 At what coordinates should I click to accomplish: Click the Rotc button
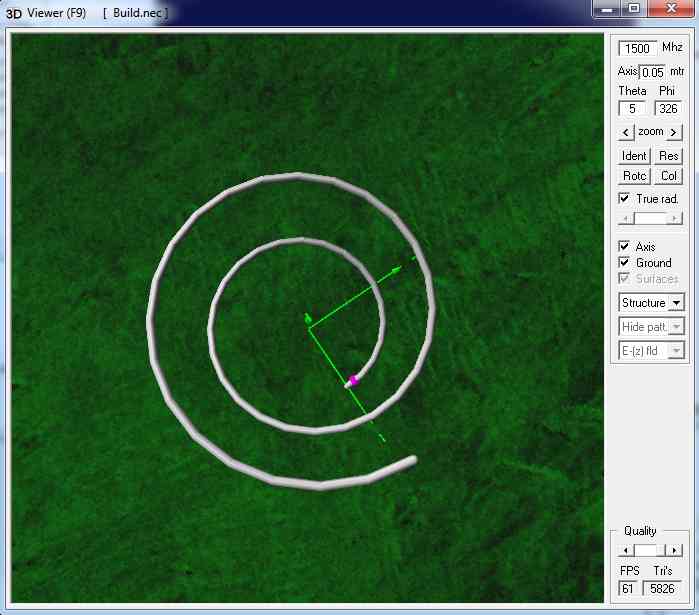click(635, 176)
